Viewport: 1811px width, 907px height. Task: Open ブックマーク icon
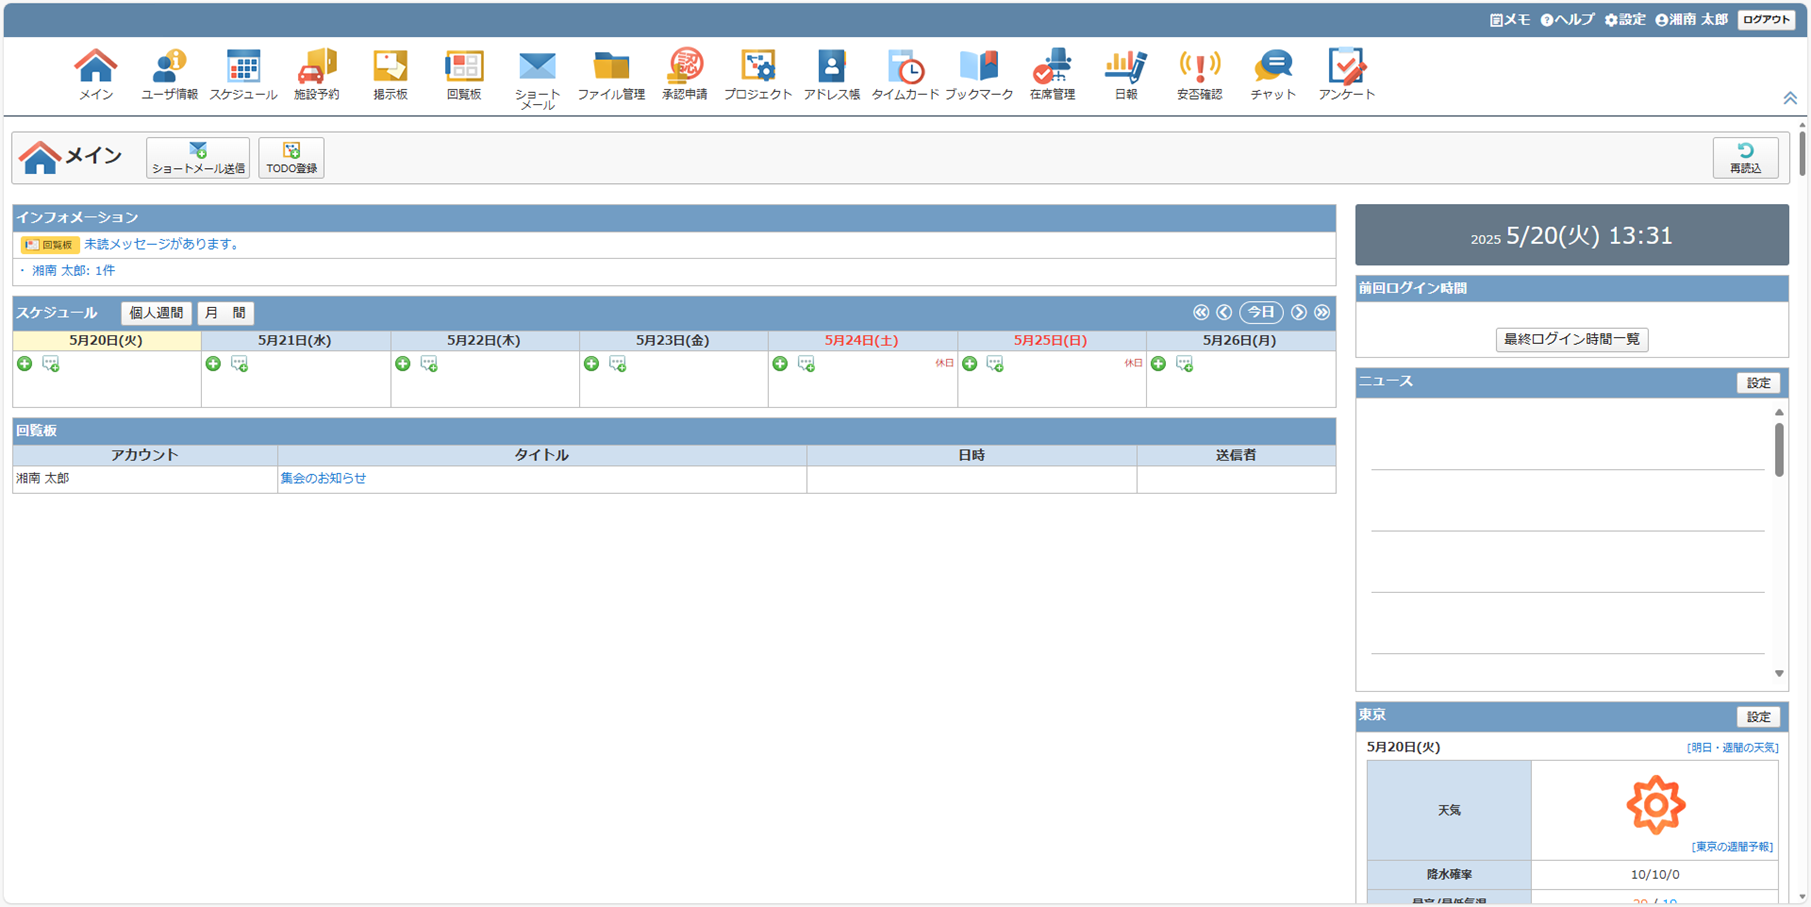pyautogui.click(x=979, y=75)
